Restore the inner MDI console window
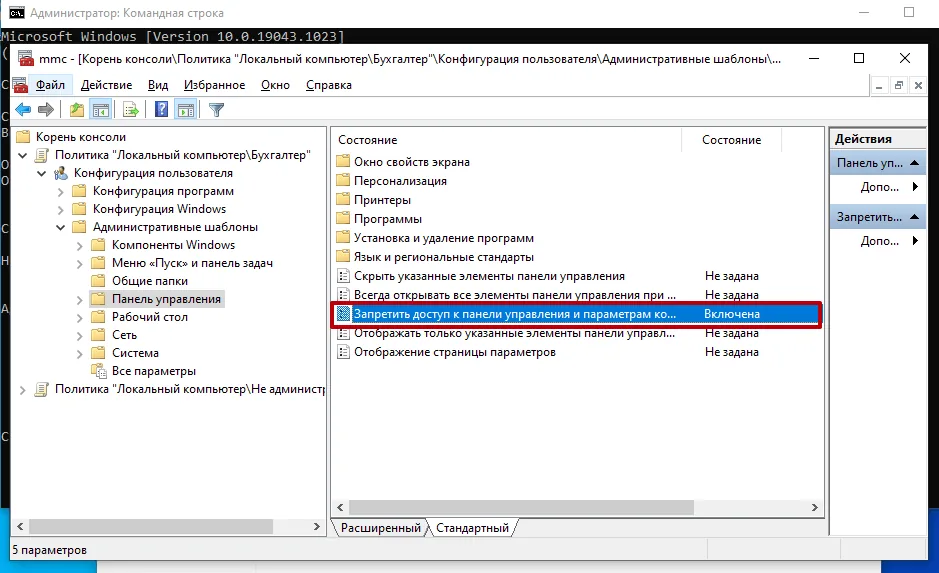Viewport: 939px width, 573px height. [x=899, y=86]
